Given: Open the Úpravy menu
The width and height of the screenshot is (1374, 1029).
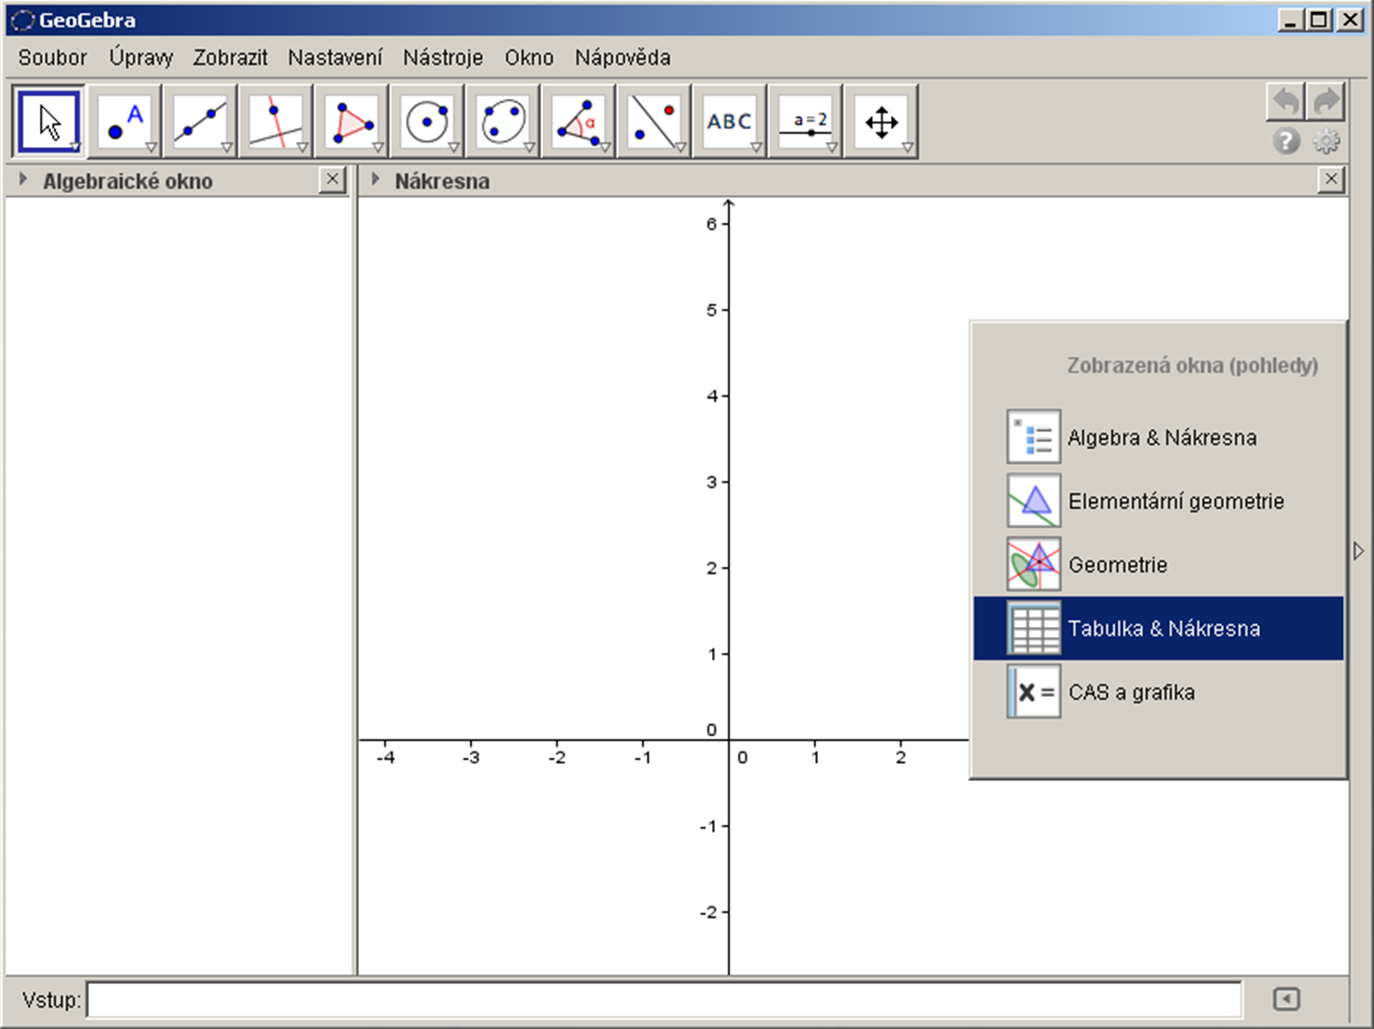Looking at the screenshot, I should tap(141, 58).
